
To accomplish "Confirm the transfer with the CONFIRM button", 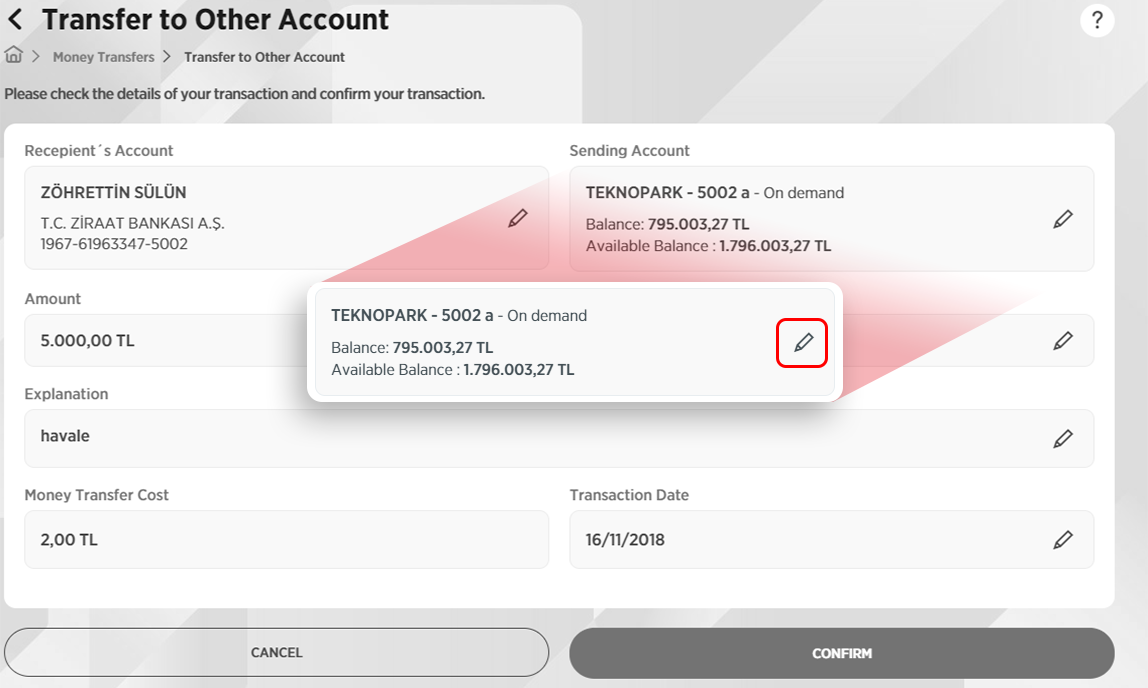I will pyautogui.click(x=841, y=653).
